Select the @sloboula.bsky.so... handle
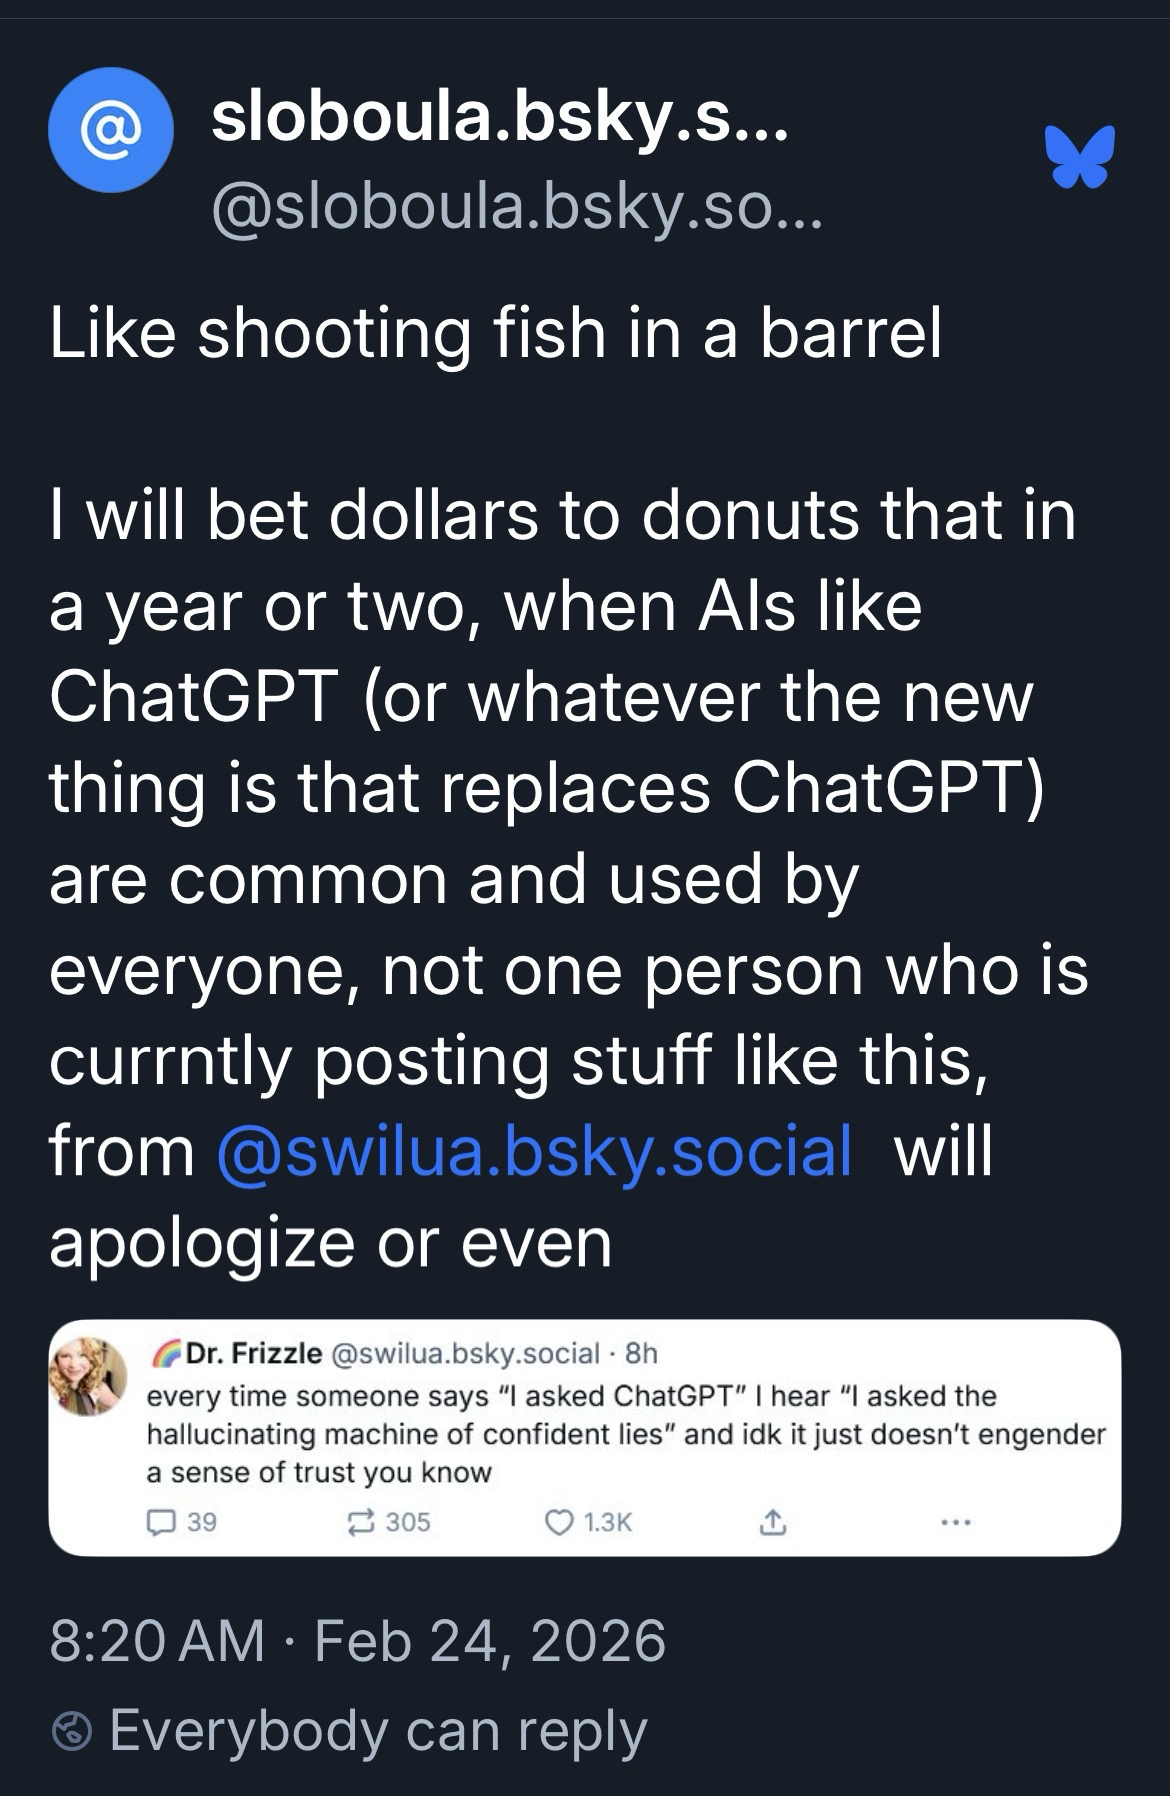The width and height of the screenshot is (1170, 1796). pos(516,206)
